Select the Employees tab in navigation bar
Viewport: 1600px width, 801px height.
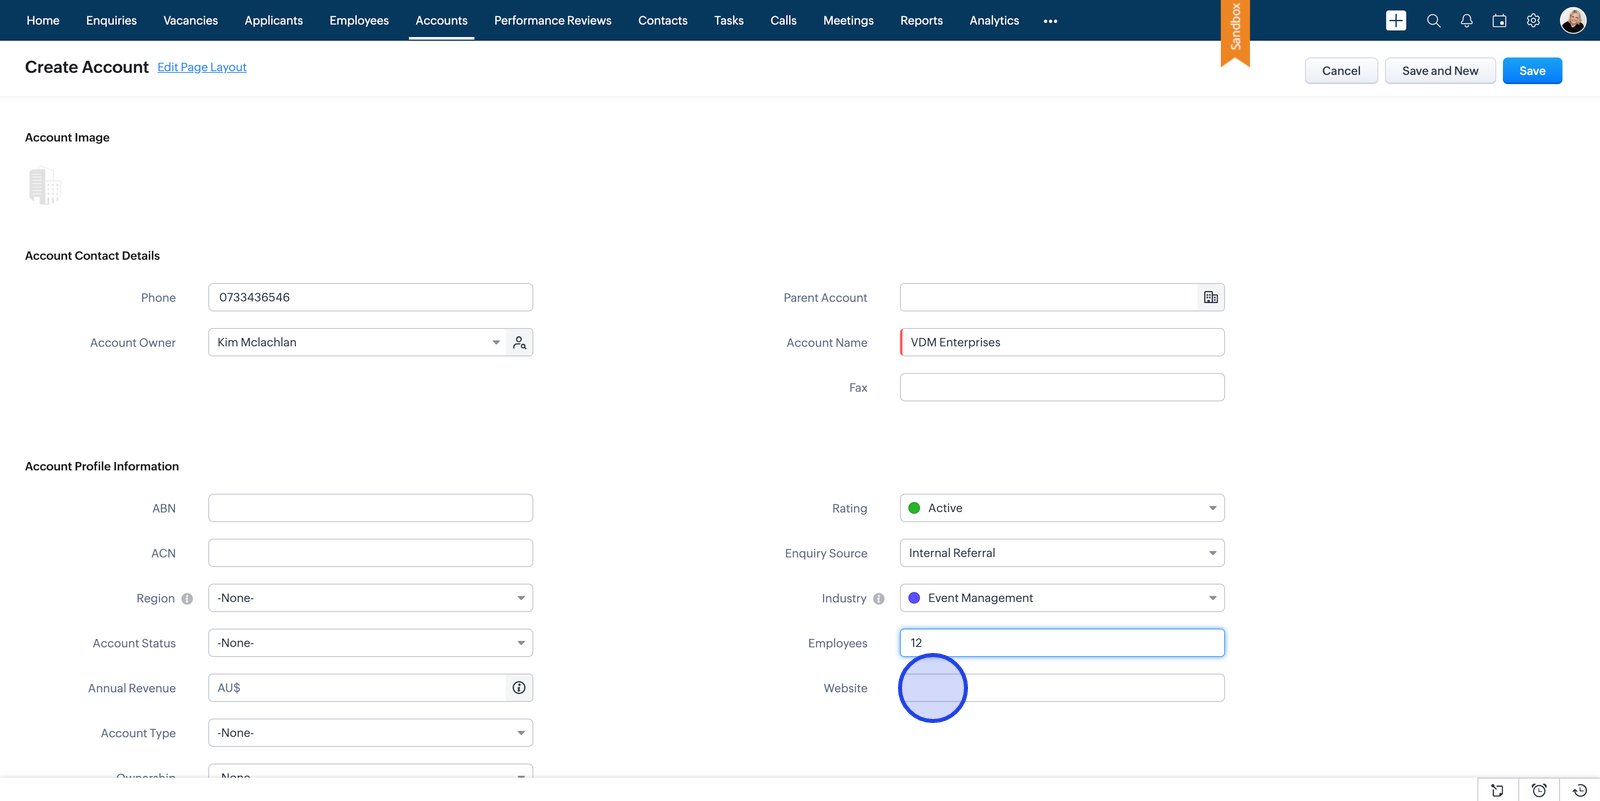click(x=359, y=20)
